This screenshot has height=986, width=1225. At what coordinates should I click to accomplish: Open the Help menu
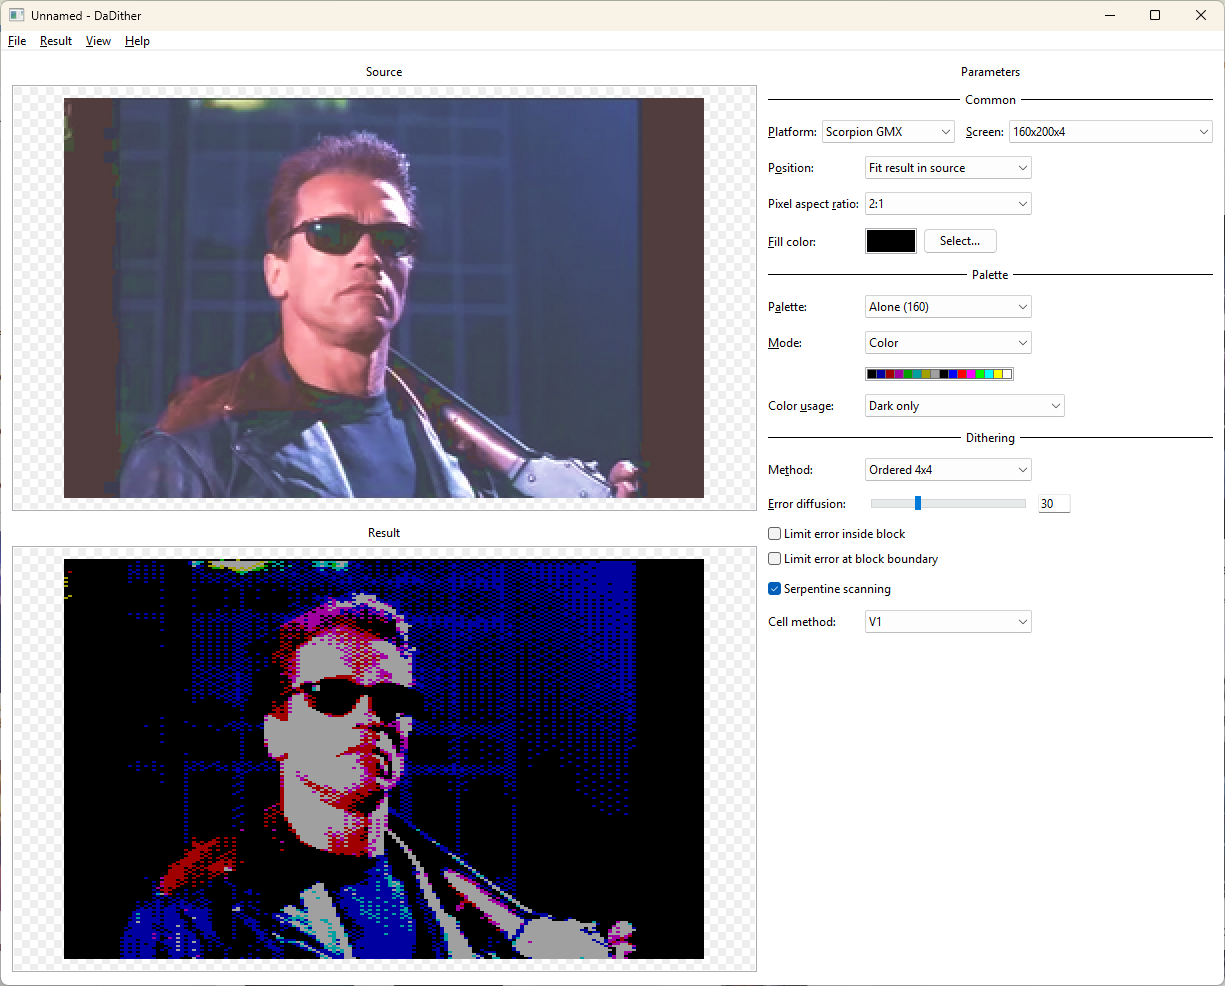pyautogui.click(x=137, y=41)
